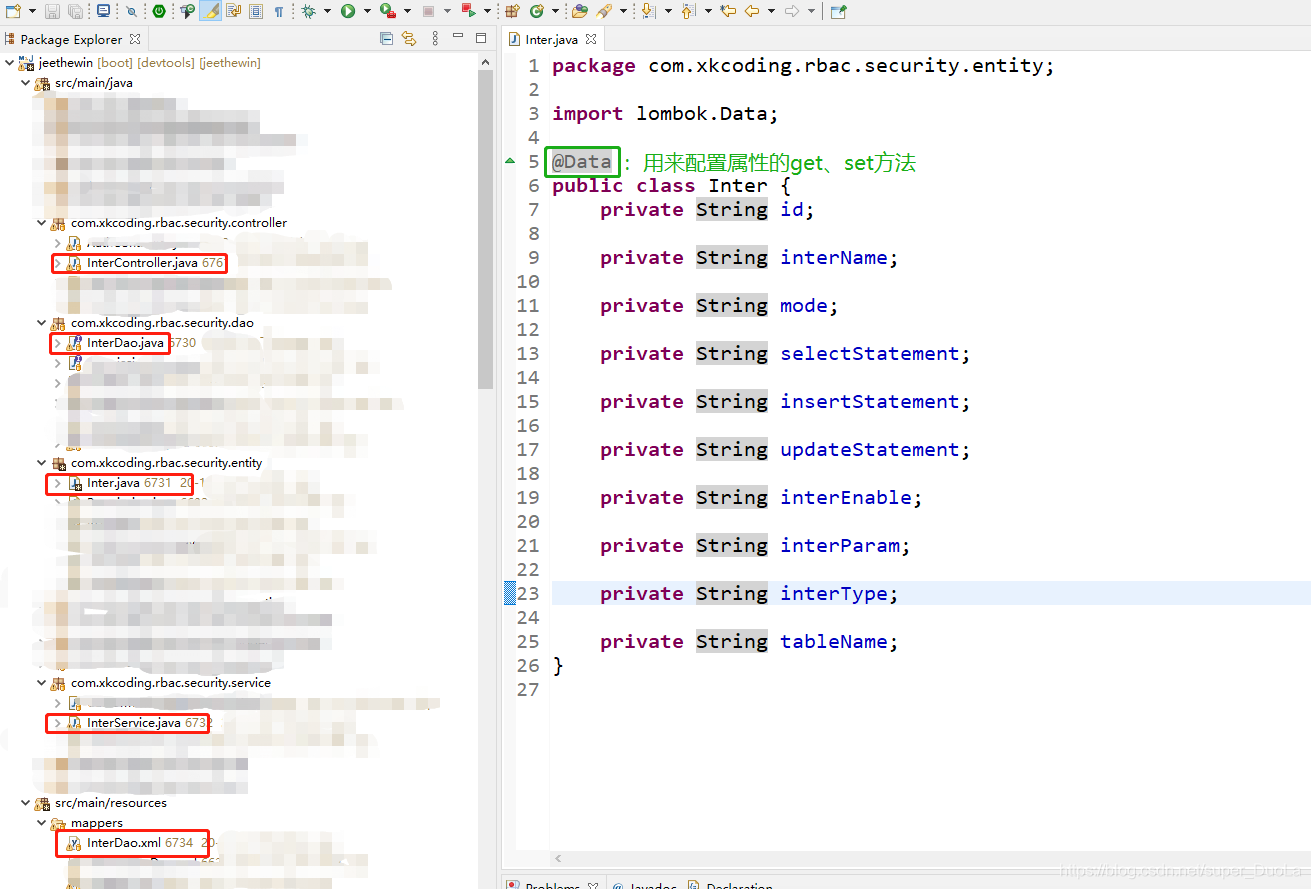
Task: Open InterDao.xml in the mappers folder
Action: (x=123, y=843)
